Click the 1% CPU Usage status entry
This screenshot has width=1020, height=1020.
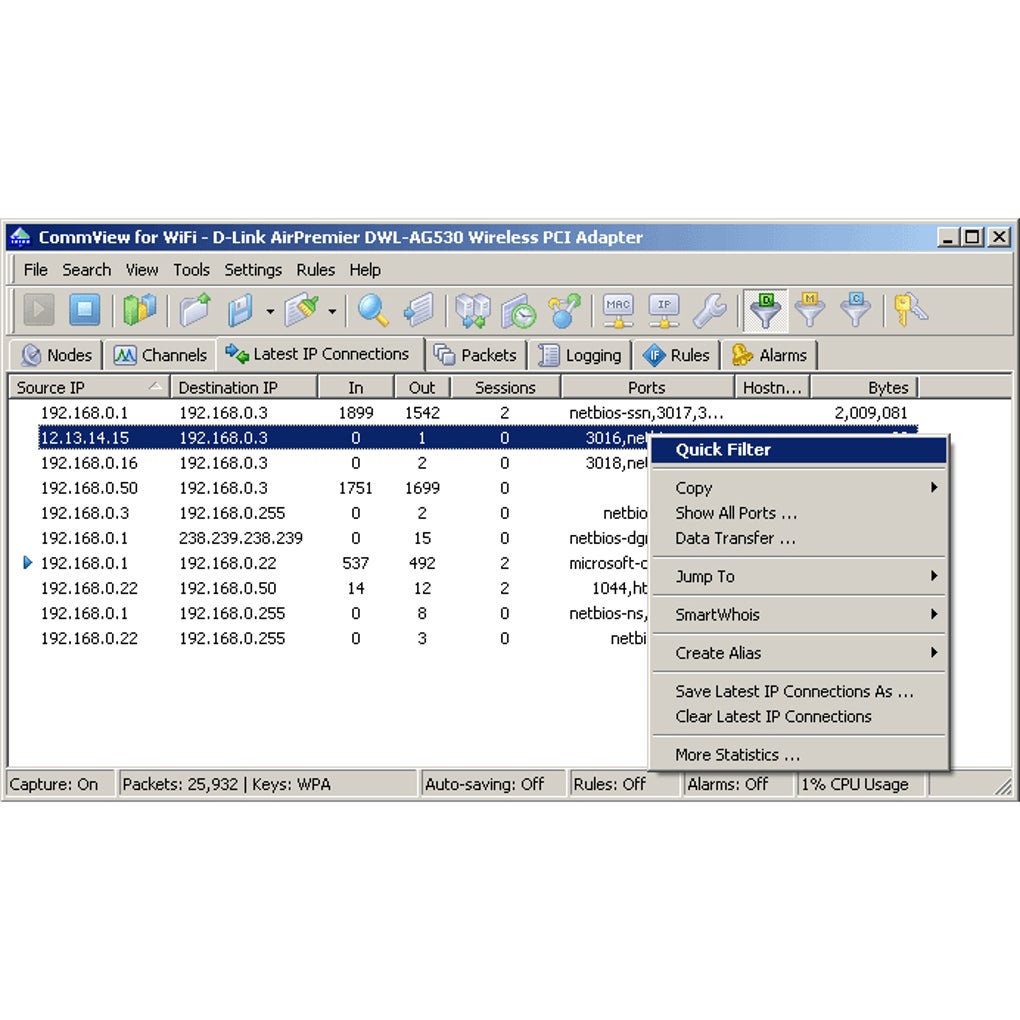[863, 785]
